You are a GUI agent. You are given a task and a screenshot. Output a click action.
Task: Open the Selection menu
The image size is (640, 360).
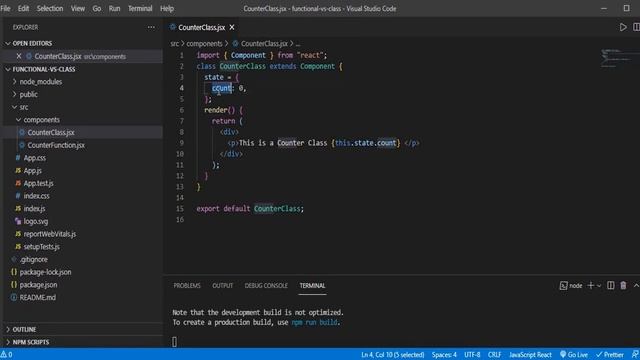tap(50, 9)
